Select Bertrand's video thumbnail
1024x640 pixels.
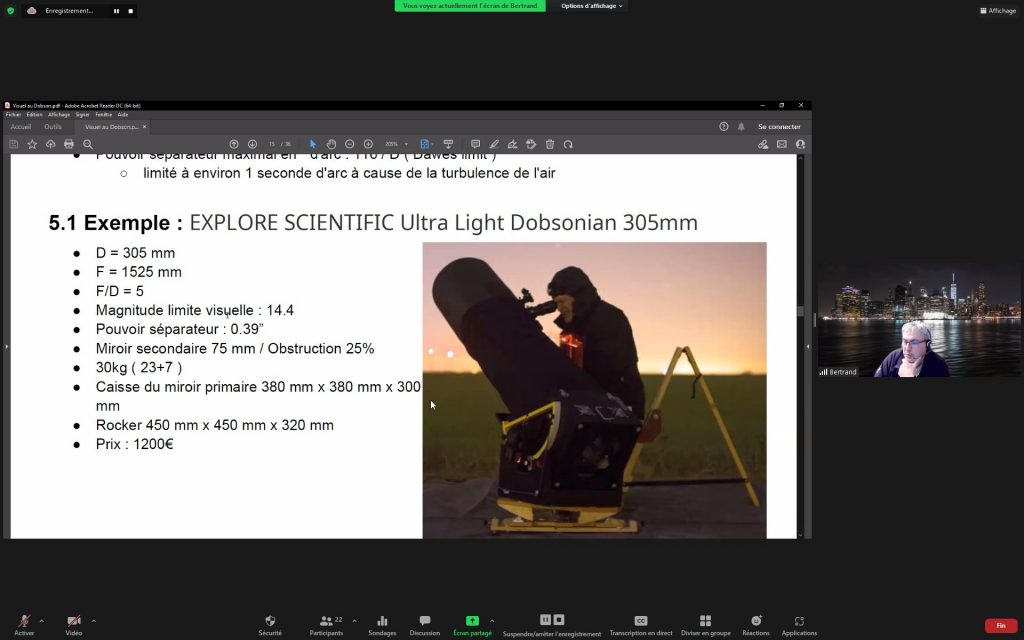pyautogui.click(x=920, y=320)
